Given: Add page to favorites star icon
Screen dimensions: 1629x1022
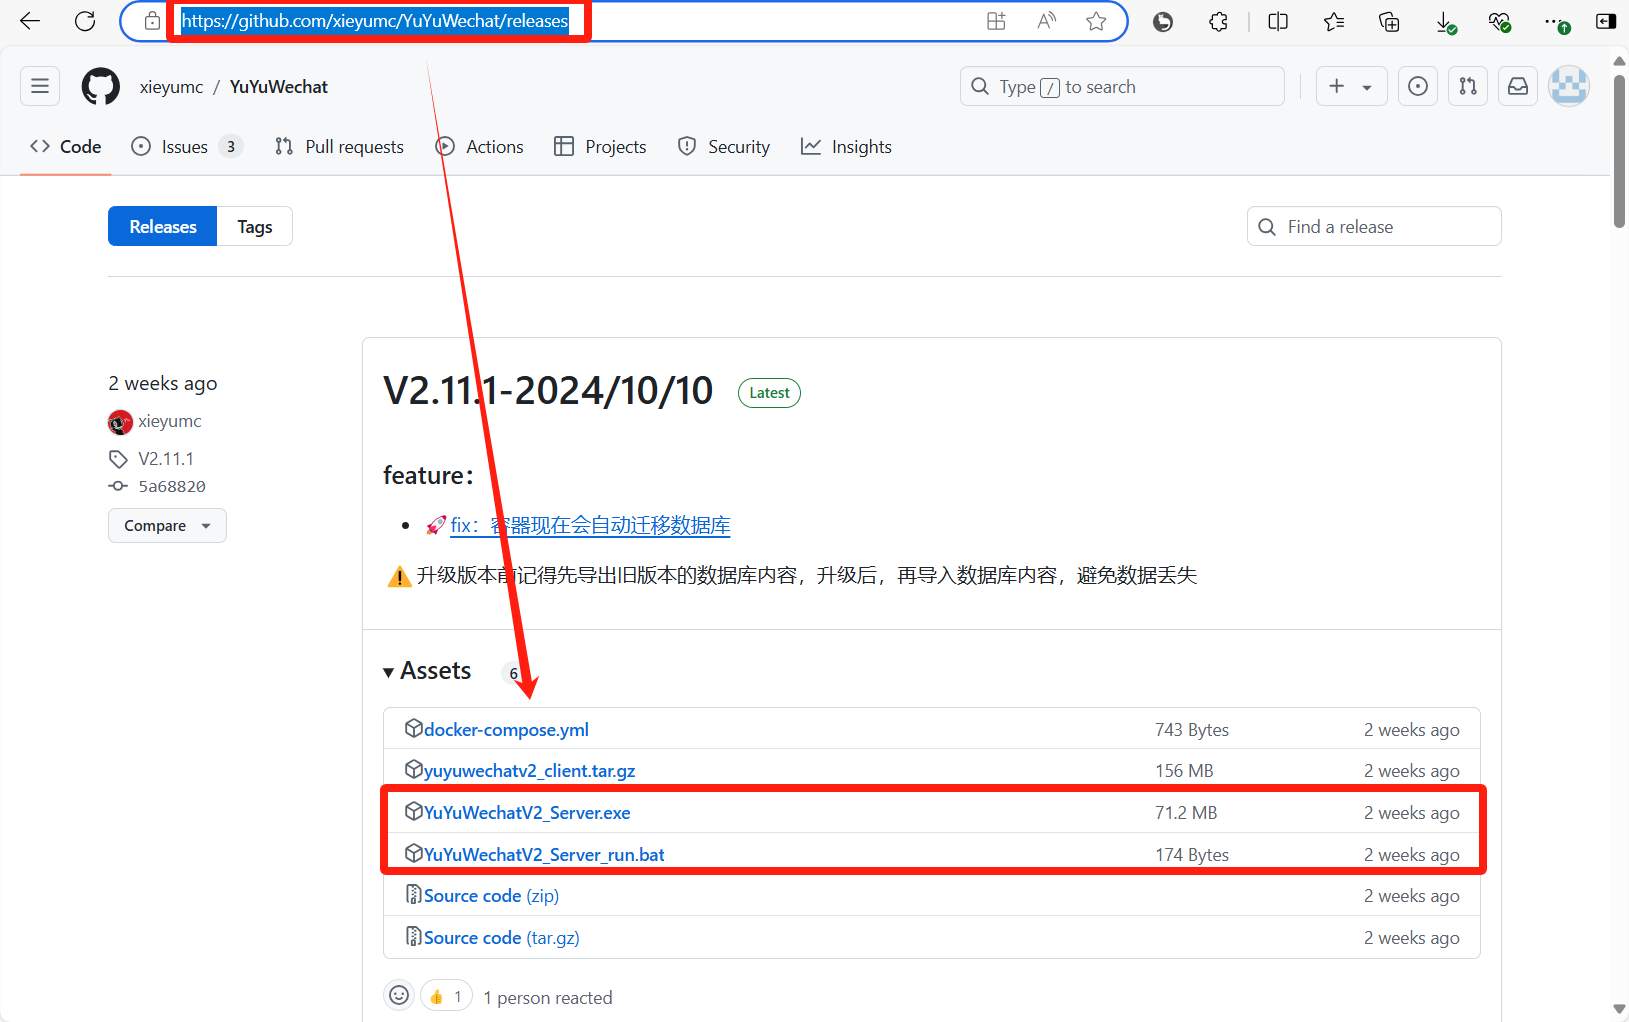Looking at the screenshot, I should (1096, 21).
